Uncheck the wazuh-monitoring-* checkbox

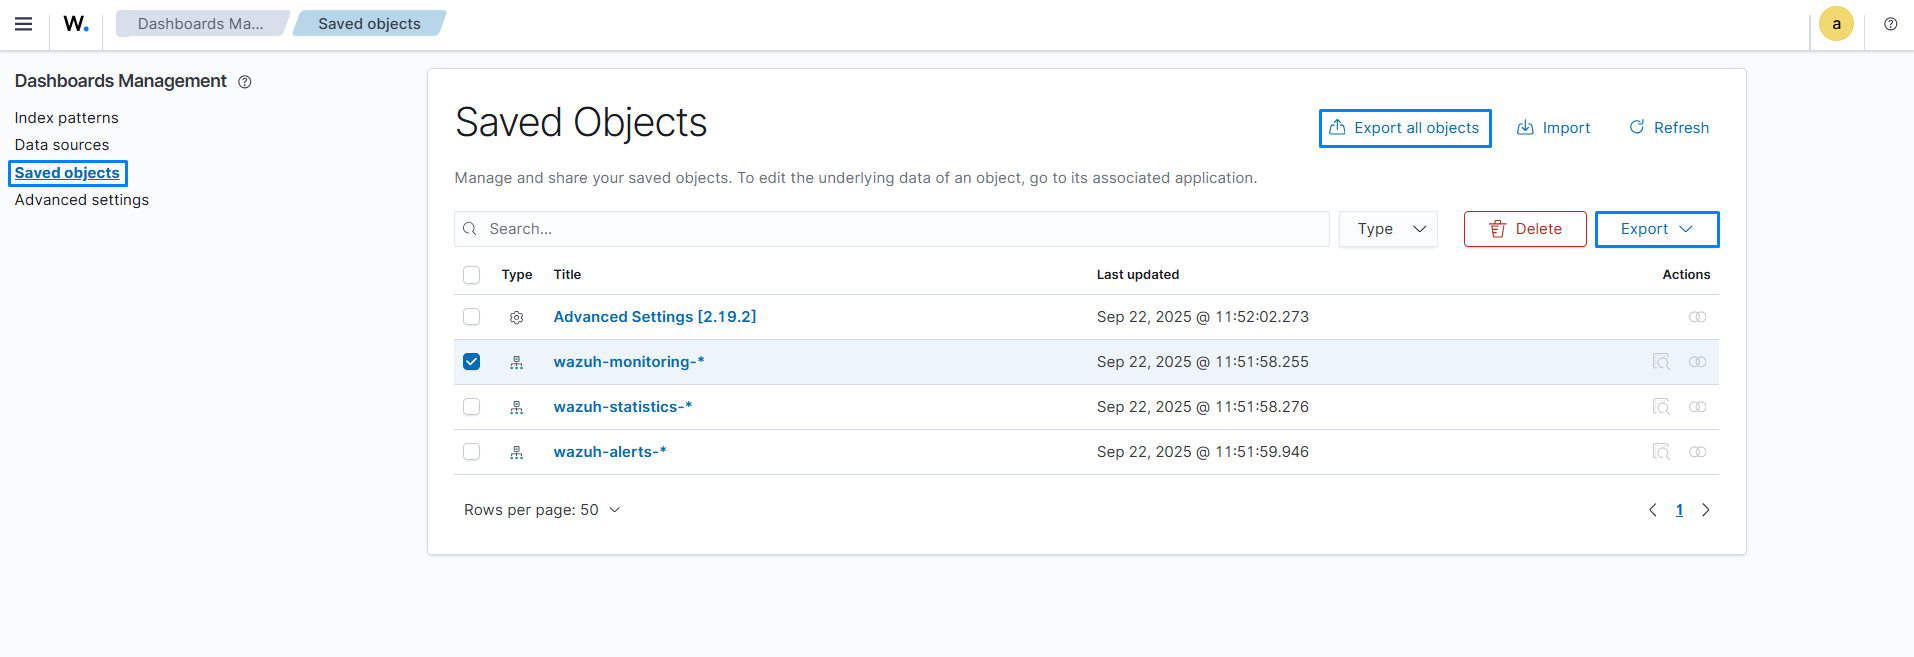[472, 362]
